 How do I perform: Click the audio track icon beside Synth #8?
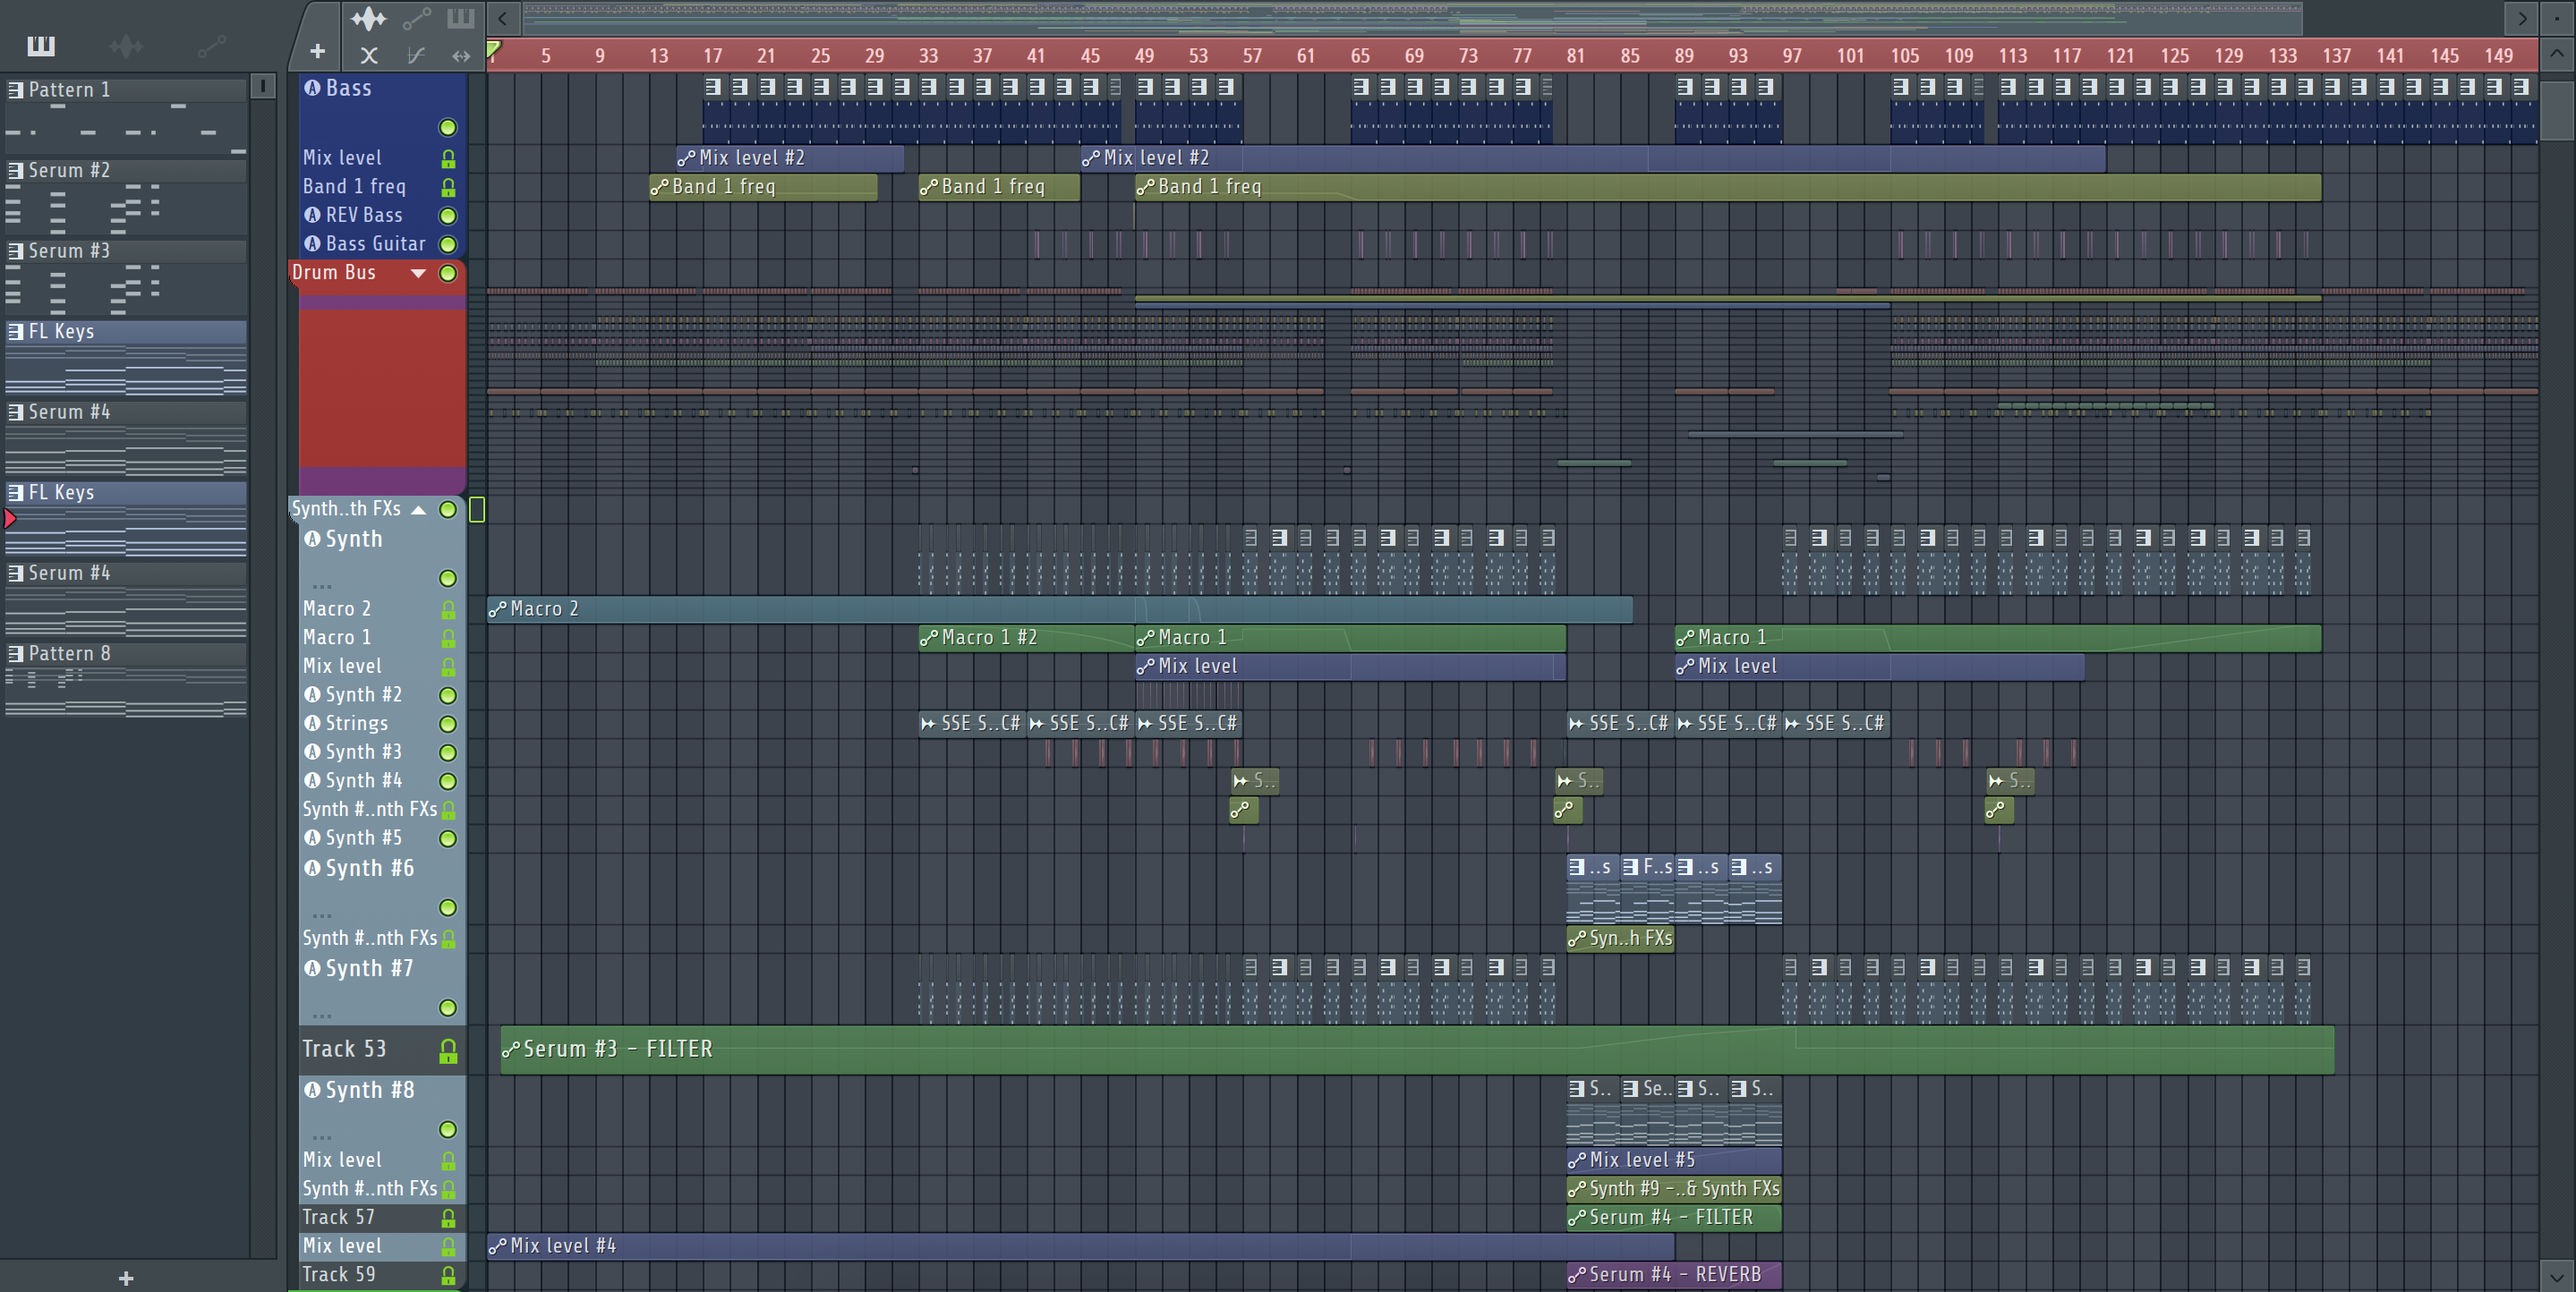click(313, 1090)
